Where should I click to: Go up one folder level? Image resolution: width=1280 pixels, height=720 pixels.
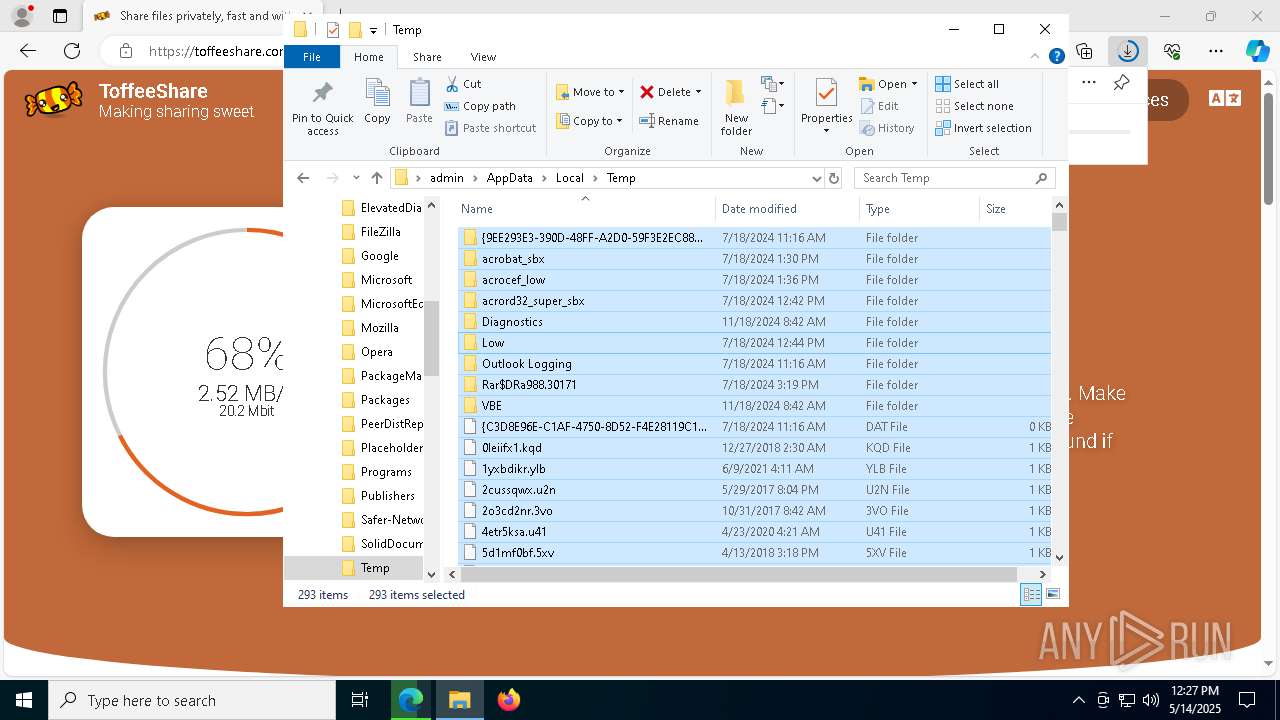click(376, 178)
